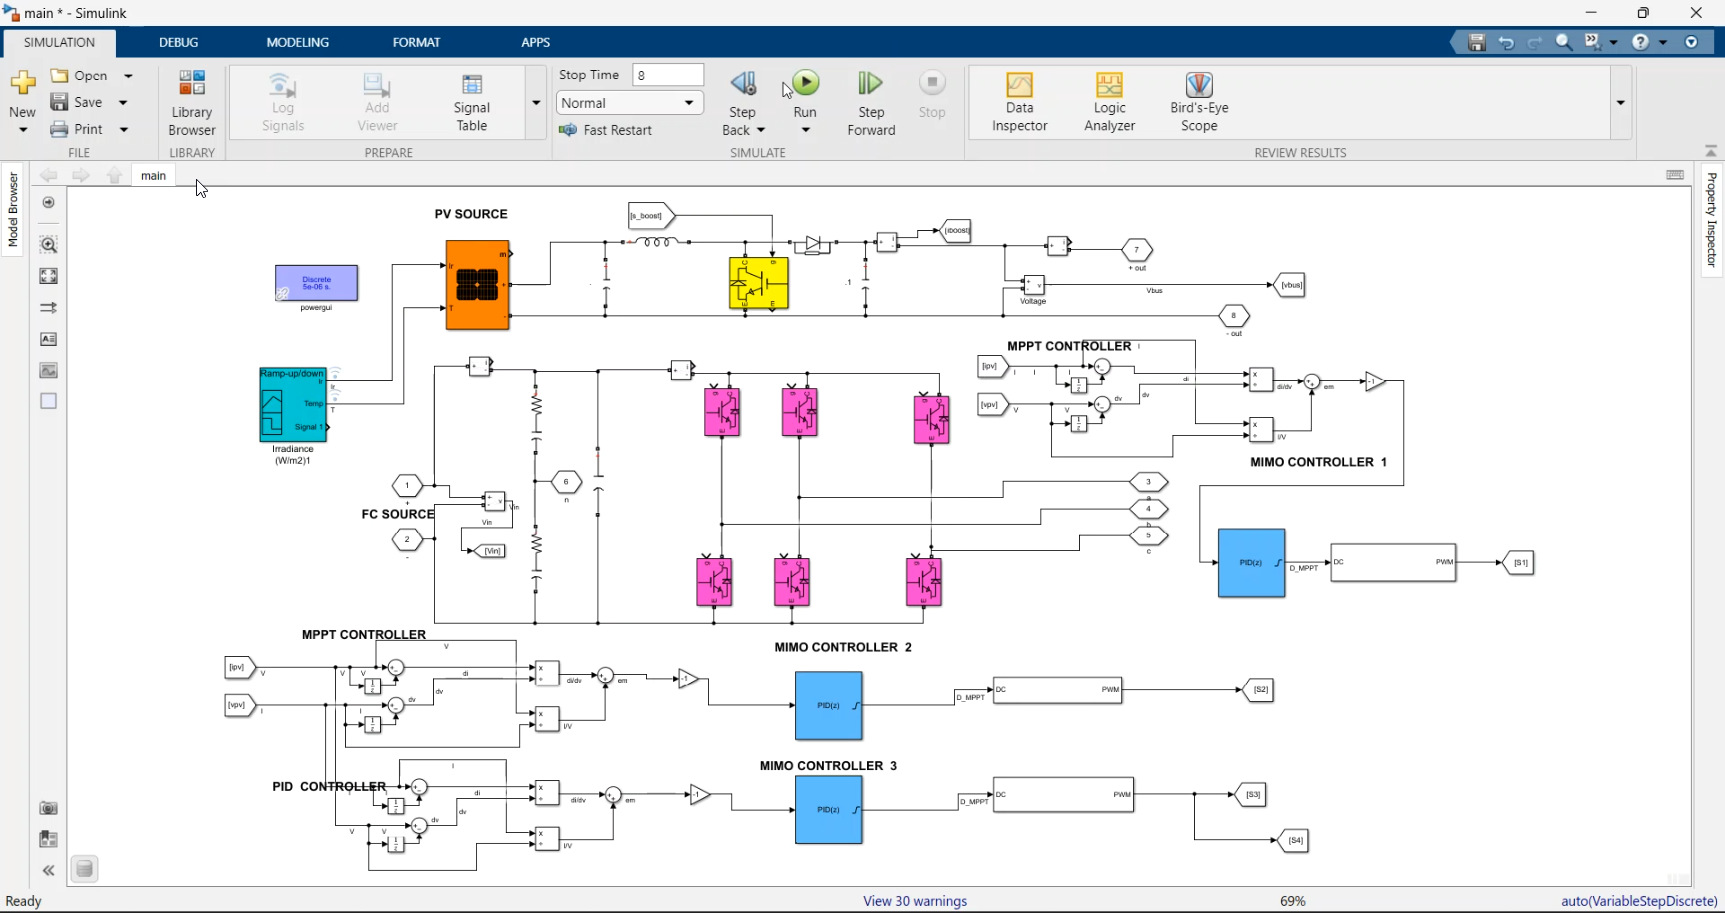Switch to the SIMULATION tab
Screen dimensions: 1725x913
coord(59,42)
